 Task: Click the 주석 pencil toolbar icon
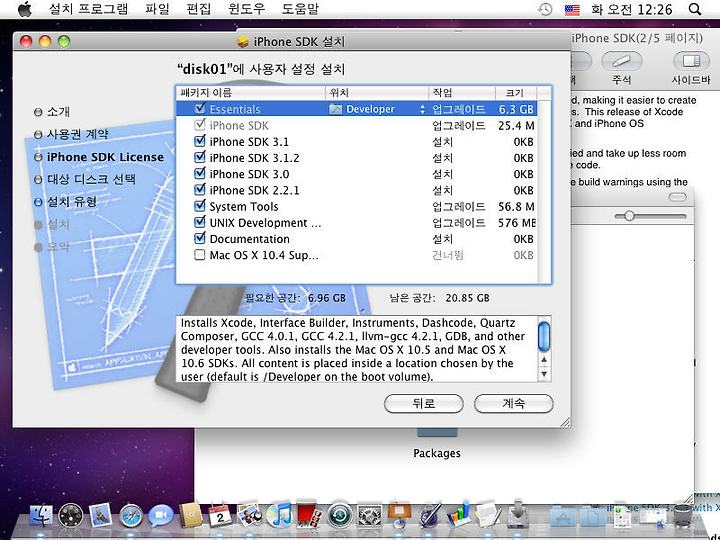[x=621, y=61]
